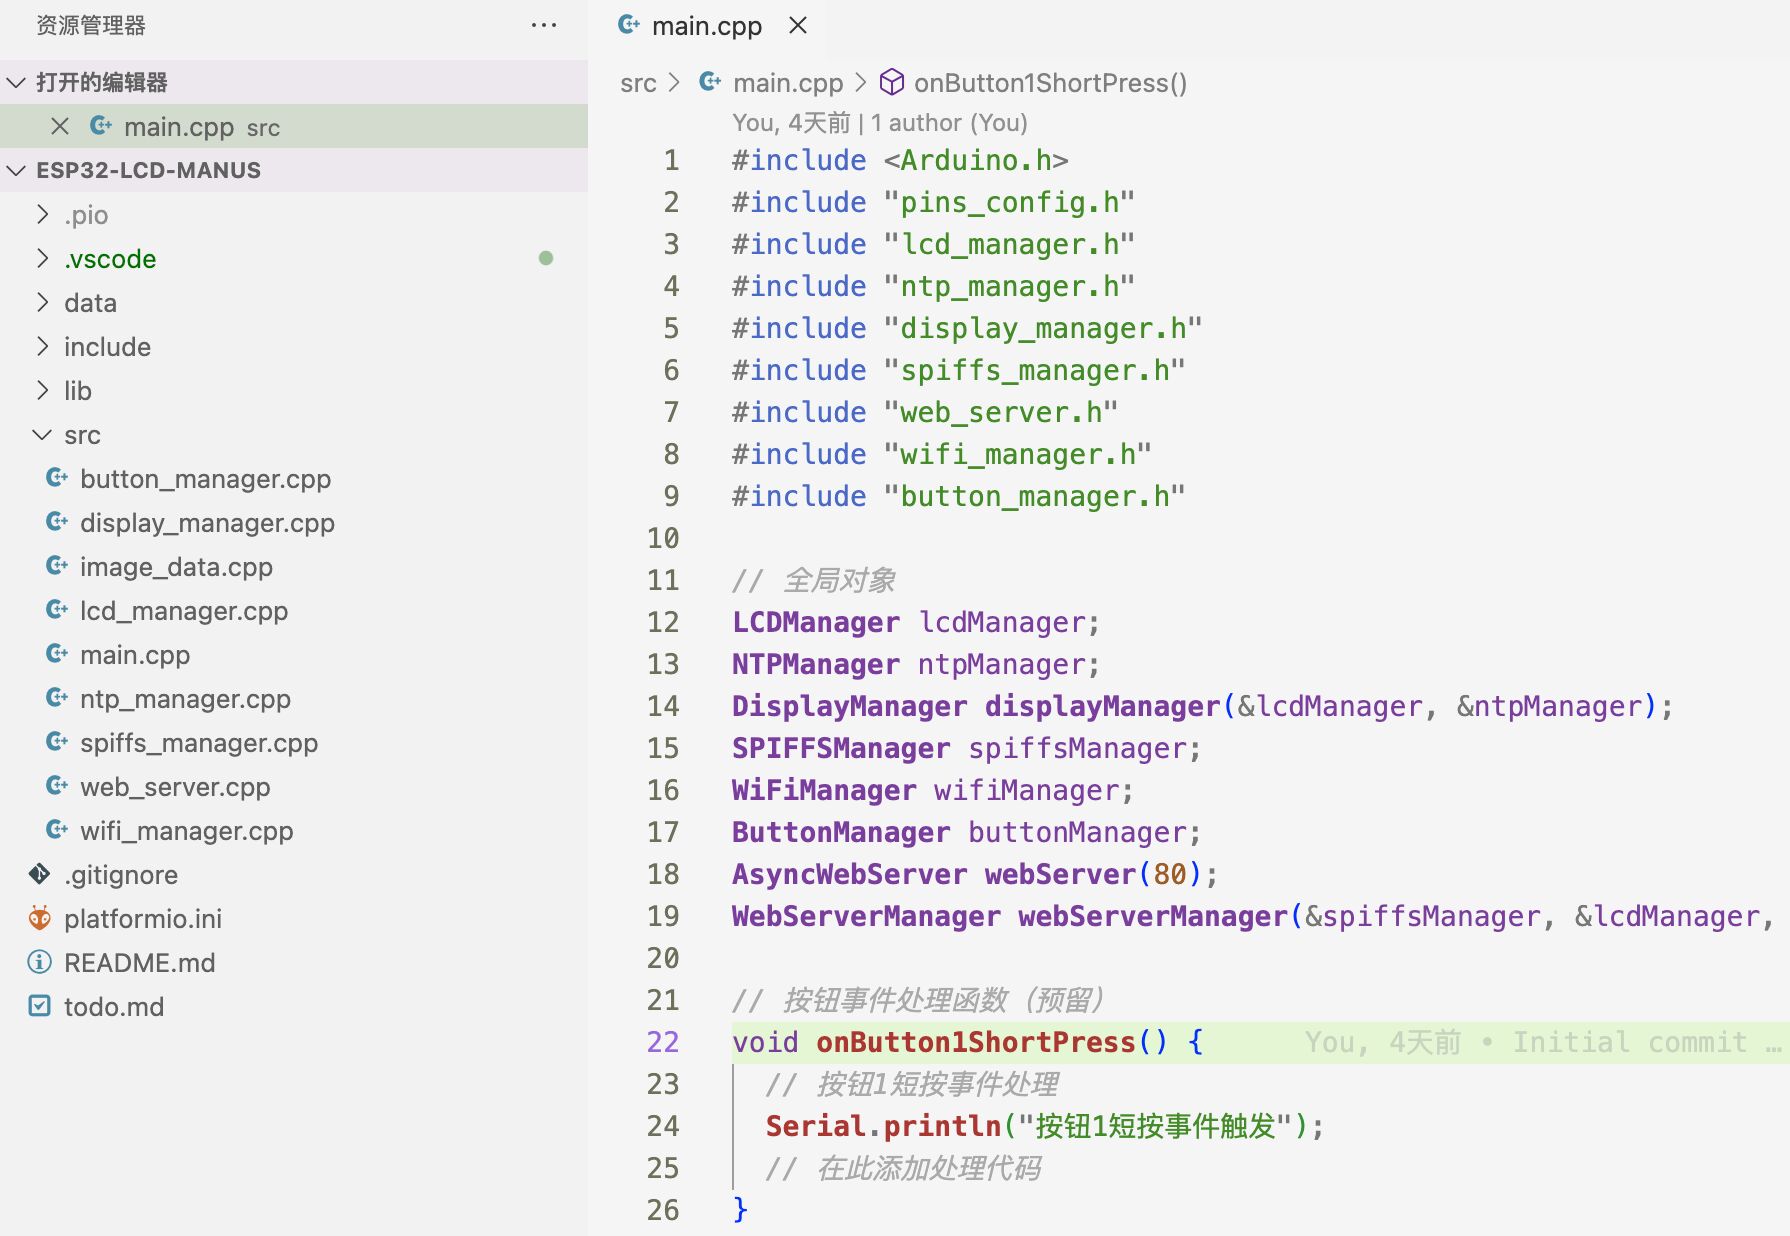Click the C++ icon in the editor tab
1790x1236 pixels.
[629, 25]
